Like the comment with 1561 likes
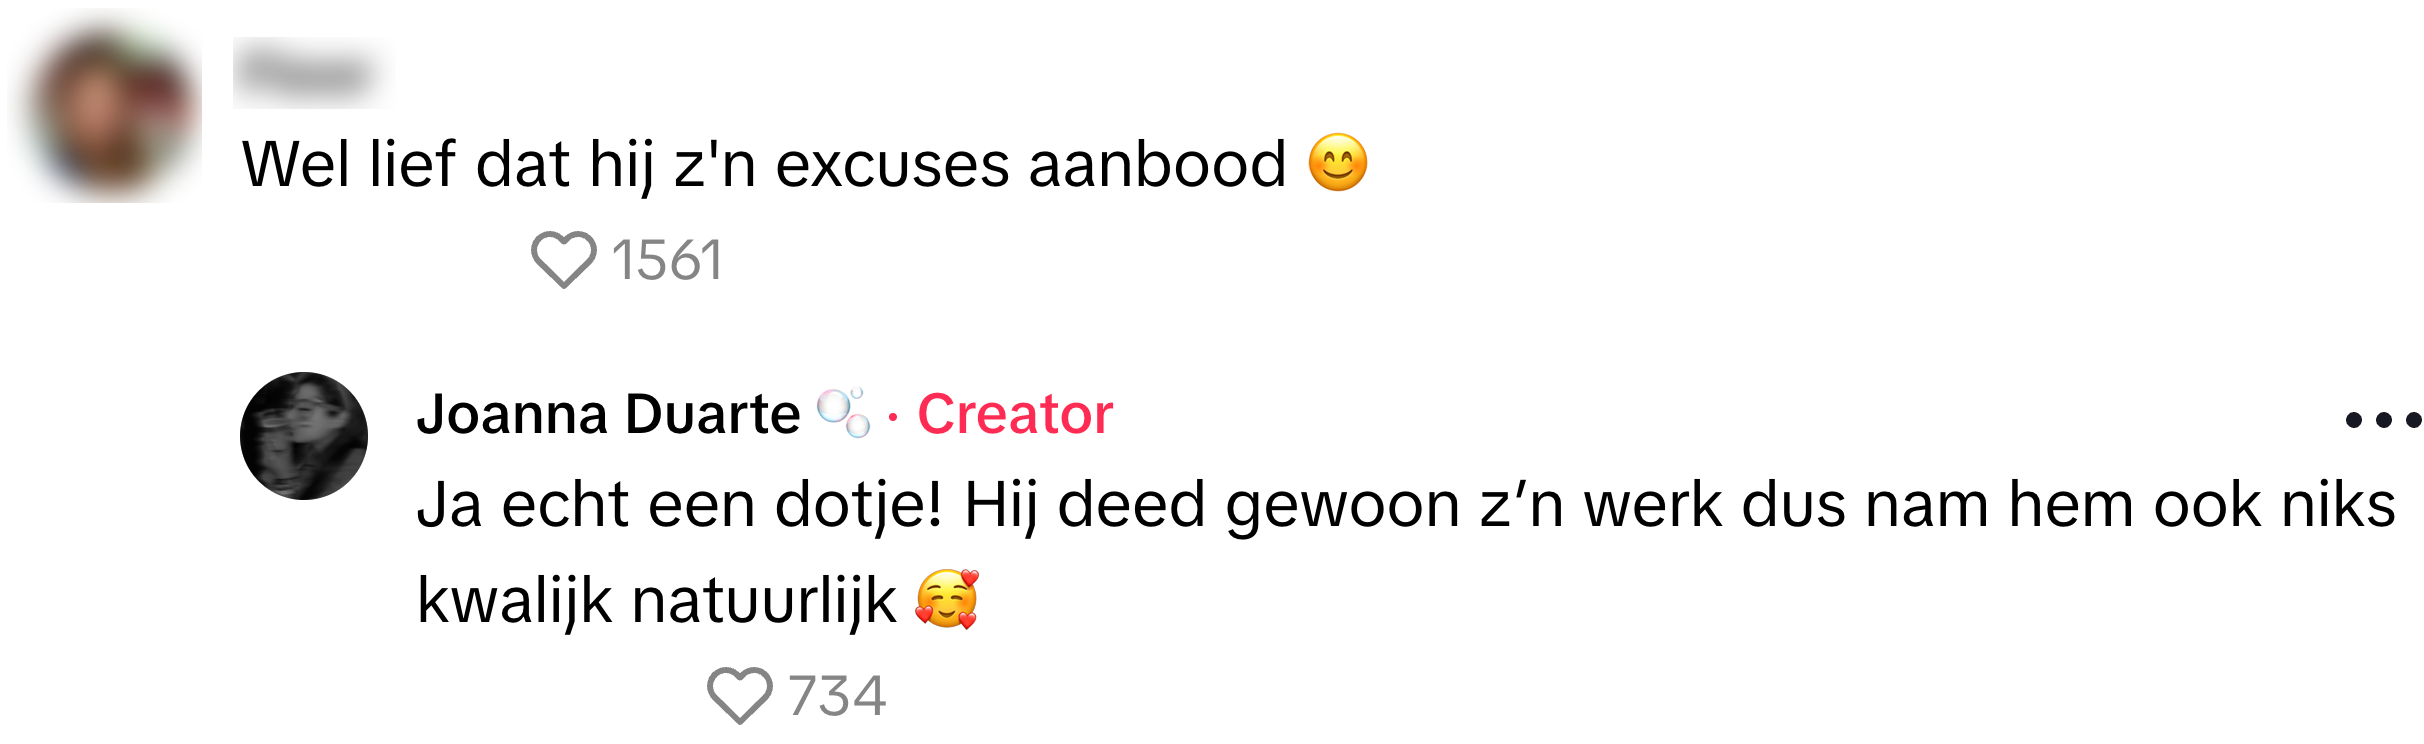This screenshot has width=2424, height=744. coord(563,259)
